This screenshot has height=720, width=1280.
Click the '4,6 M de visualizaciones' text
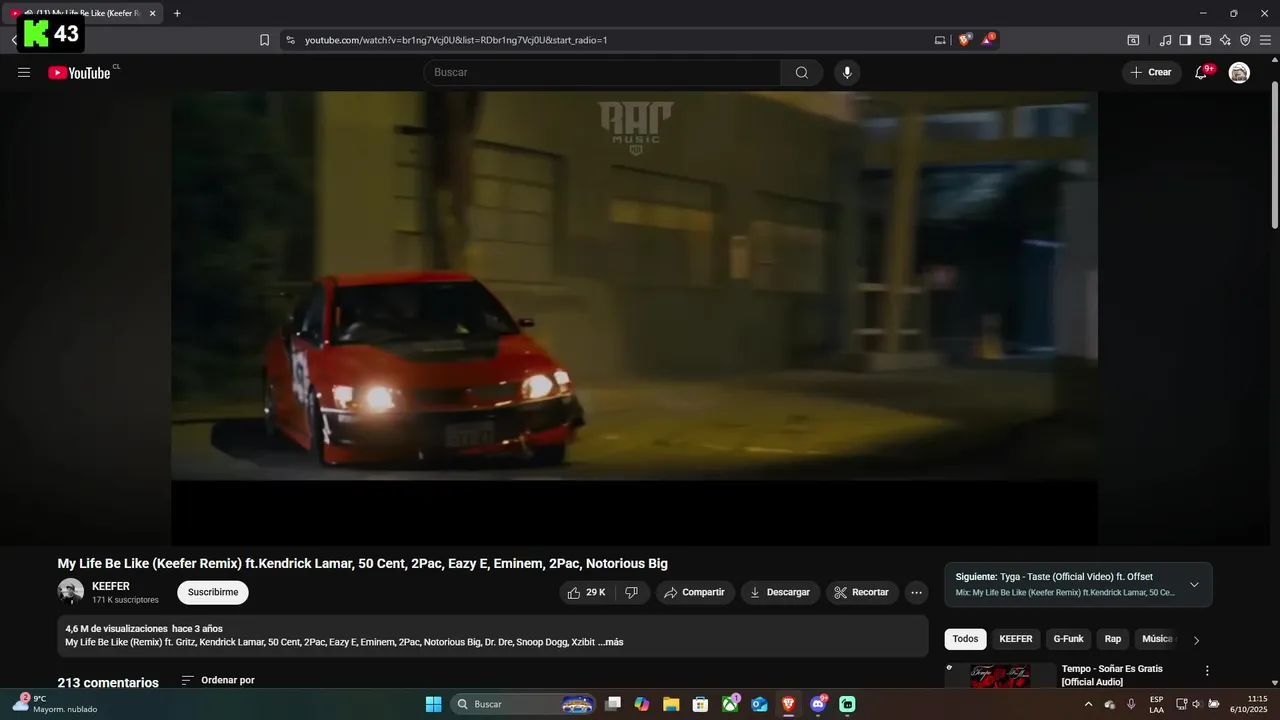point(116,629)
